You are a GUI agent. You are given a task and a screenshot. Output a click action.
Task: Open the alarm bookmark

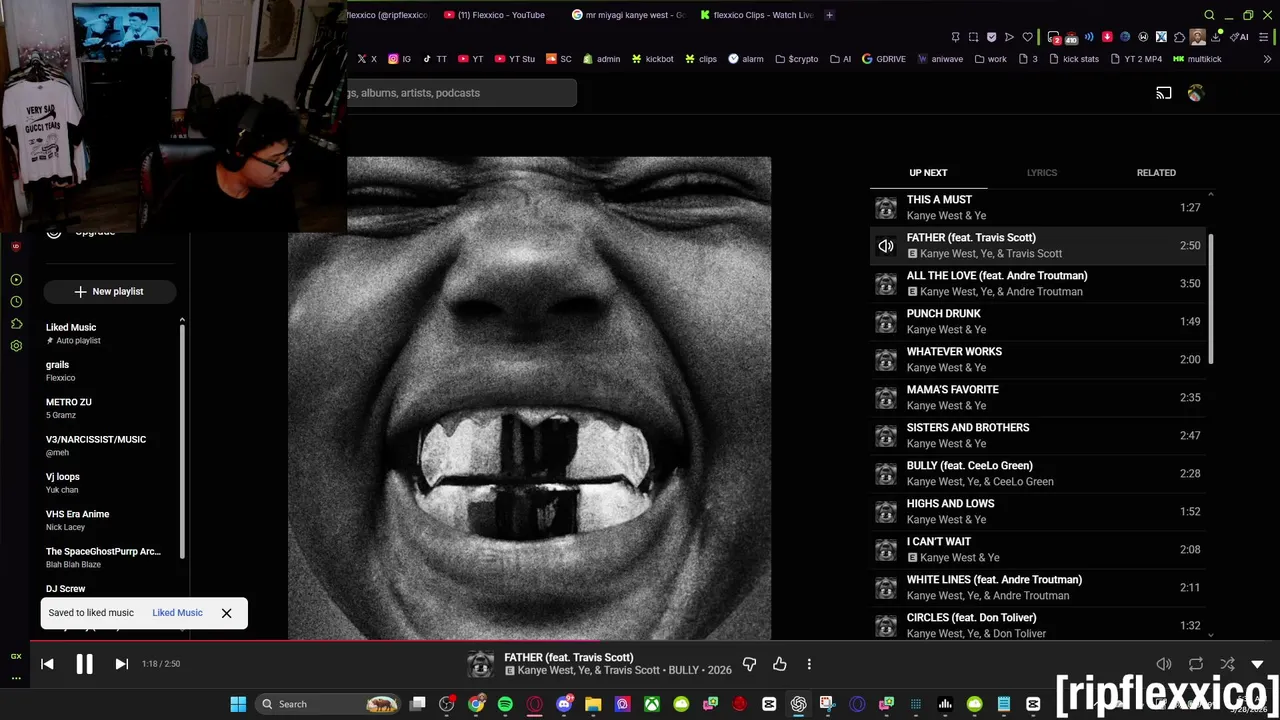point(746,59)
